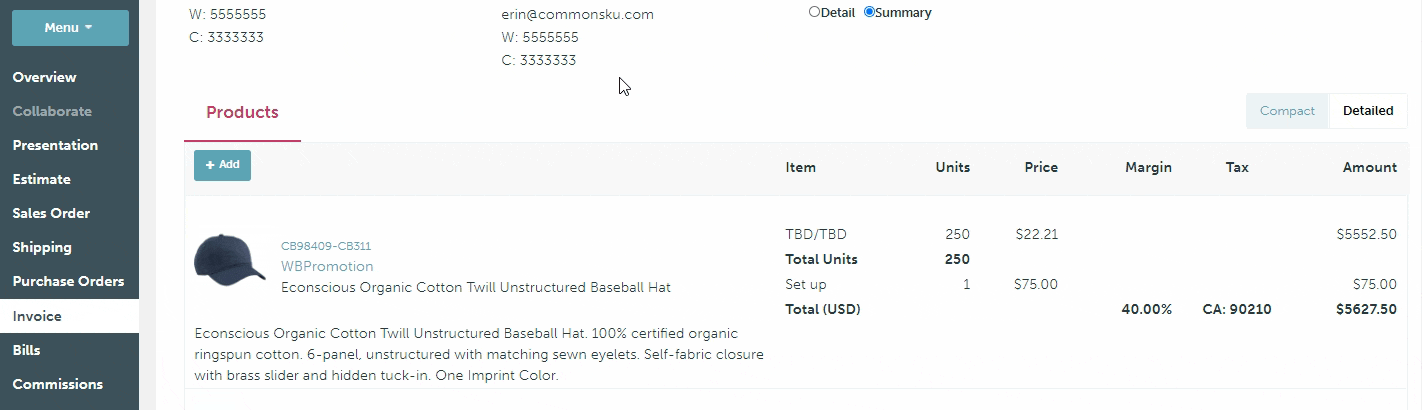Switch to Compact view
The width and height of the screenshot is (1422, 410).
click(1287, 111)
